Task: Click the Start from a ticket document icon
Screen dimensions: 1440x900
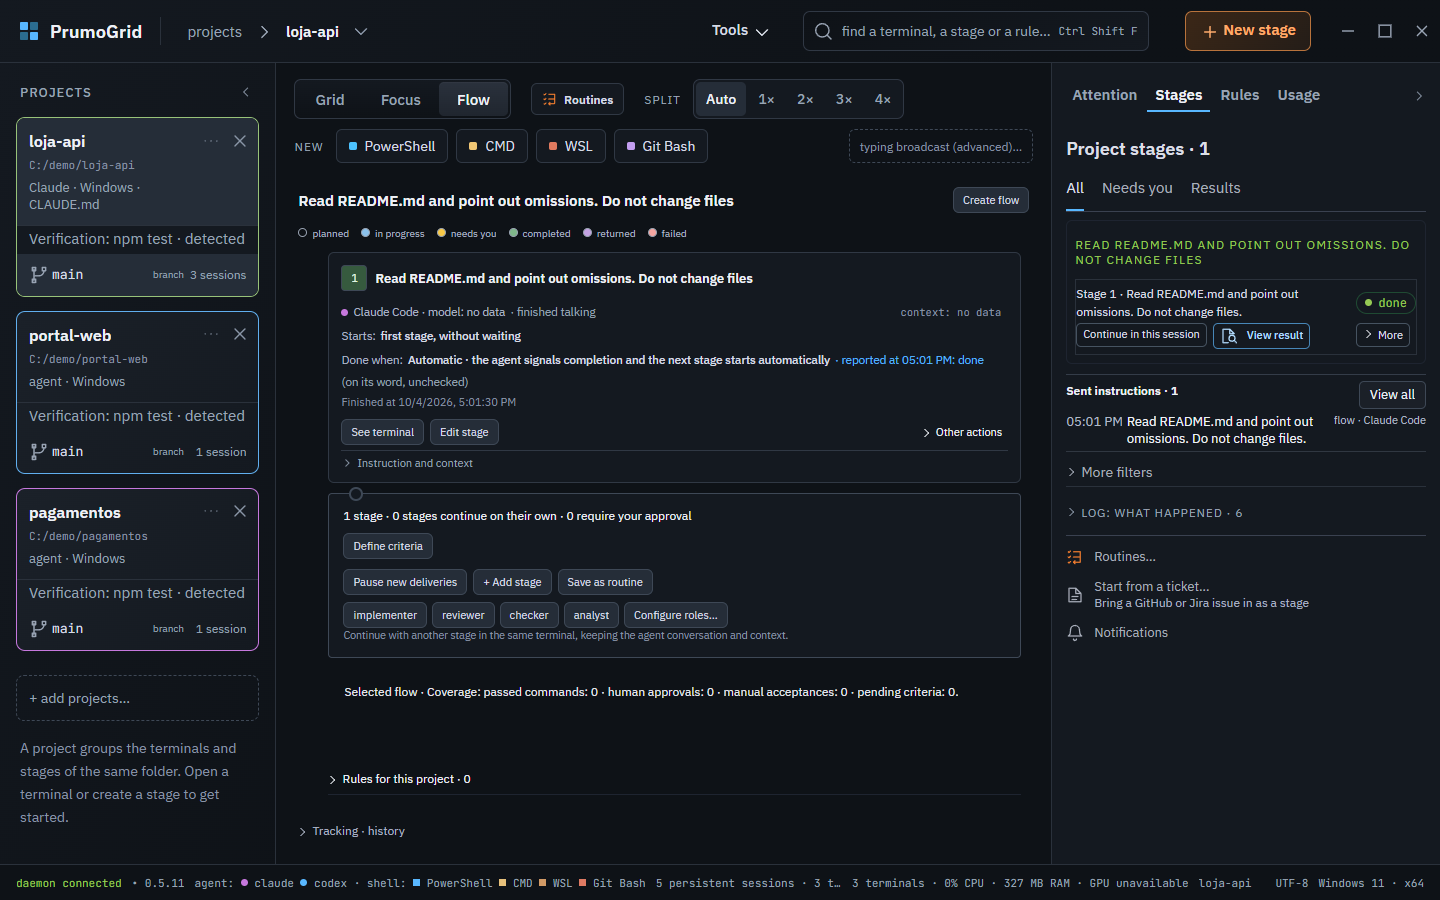Action: [1075, 595]
